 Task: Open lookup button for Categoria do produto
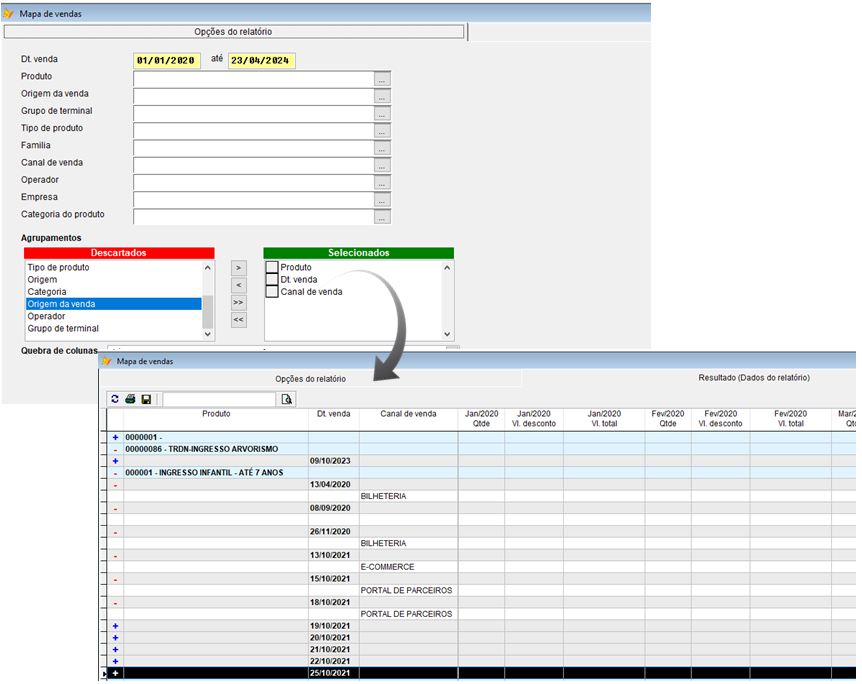[x=382, y=216]
